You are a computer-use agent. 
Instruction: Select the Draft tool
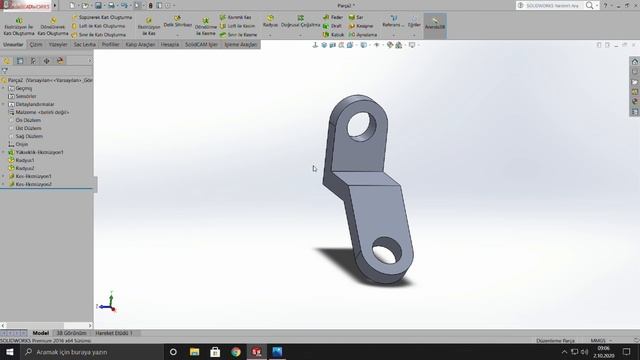pos(332,26)
